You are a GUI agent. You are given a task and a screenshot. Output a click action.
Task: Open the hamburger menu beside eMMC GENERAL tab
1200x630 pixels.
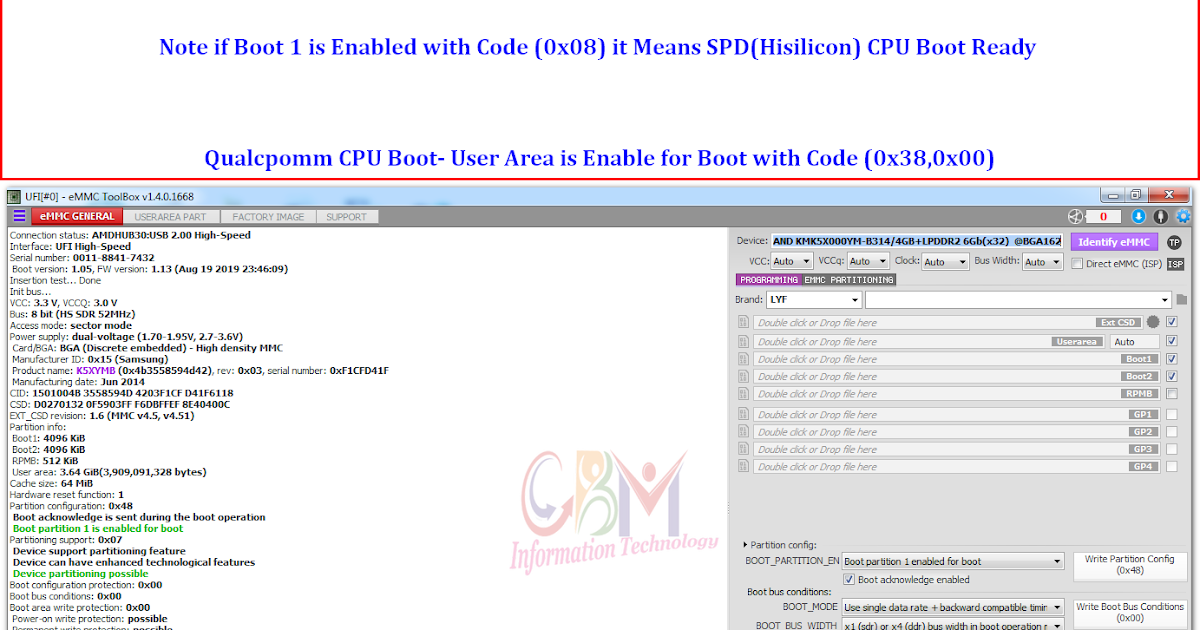click(x=20, y=216)
